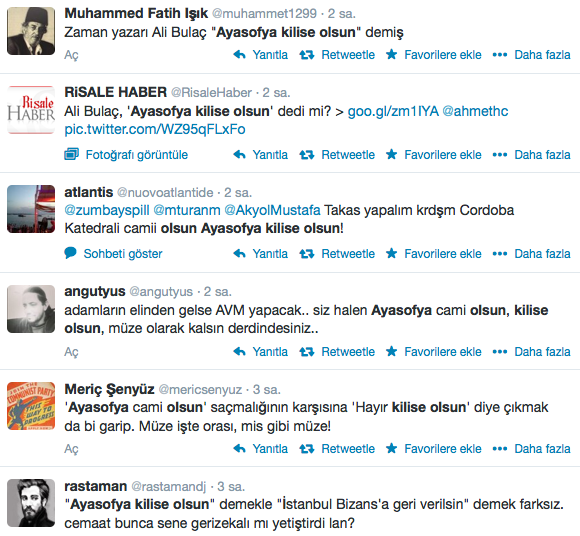Open pic.twitter.com/WZ95qFLxFo link
Screen dimensions: 580x536
[x=155, y=129]
